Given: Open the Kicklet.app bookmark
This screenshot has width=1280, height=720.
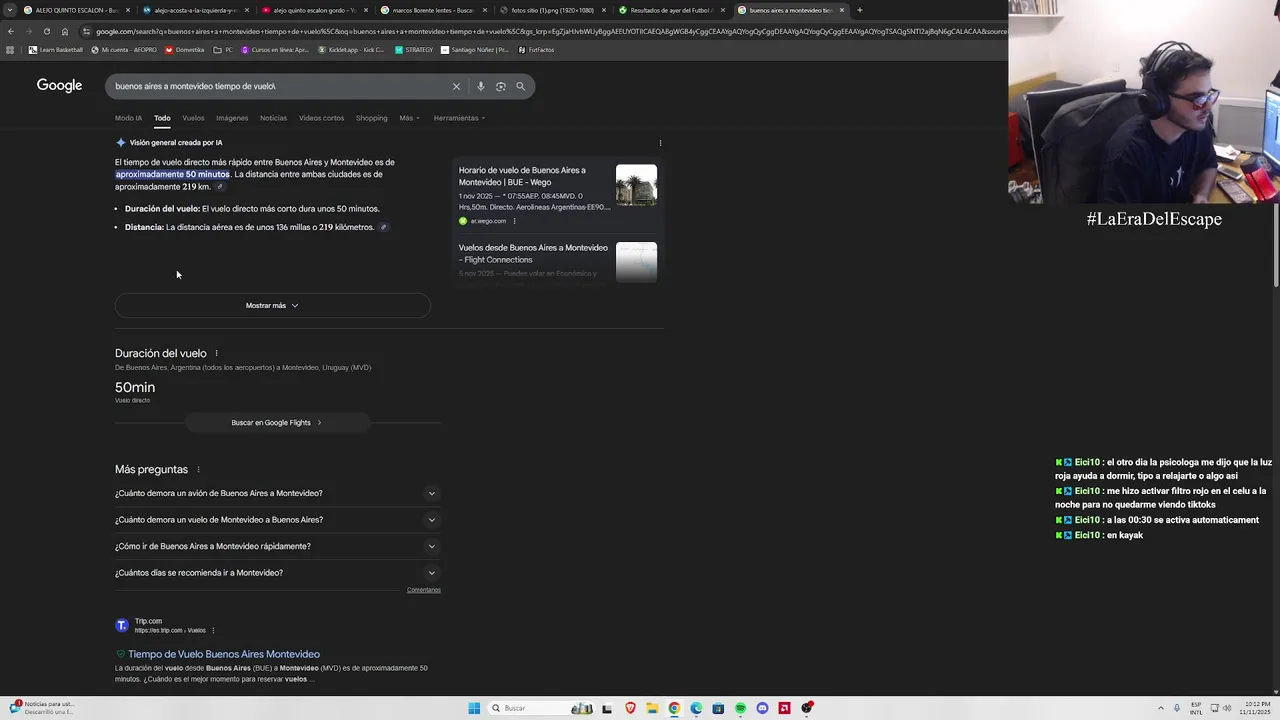Looking at the screenshot, I should 351,50.
